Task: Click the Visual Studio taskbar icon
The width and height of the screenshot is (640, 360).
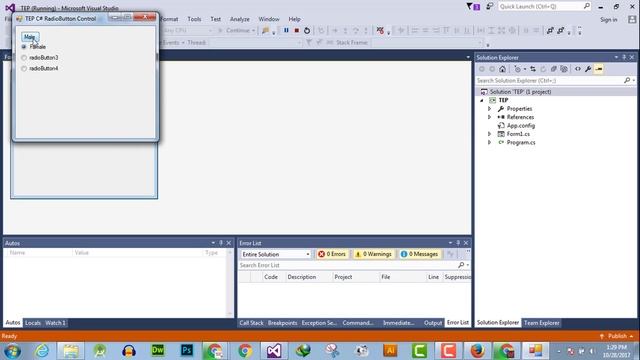Action: coord(274,351)
